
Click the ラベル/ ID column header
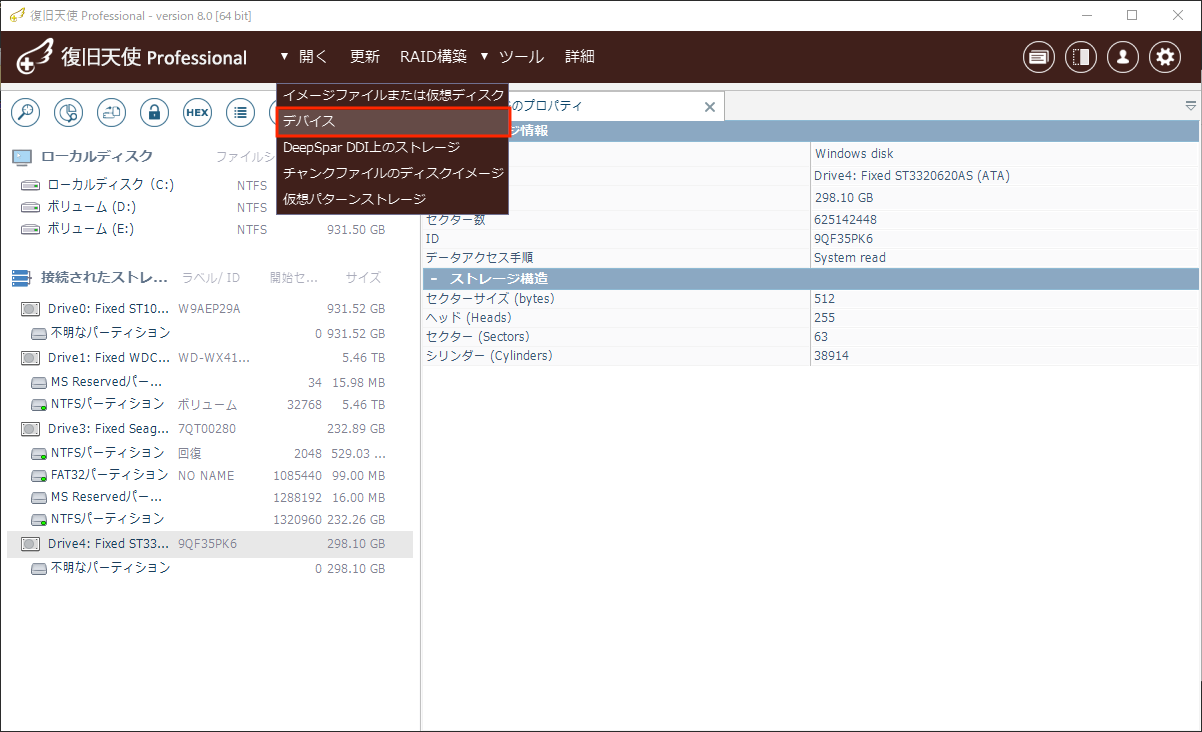tap(211, 278)
